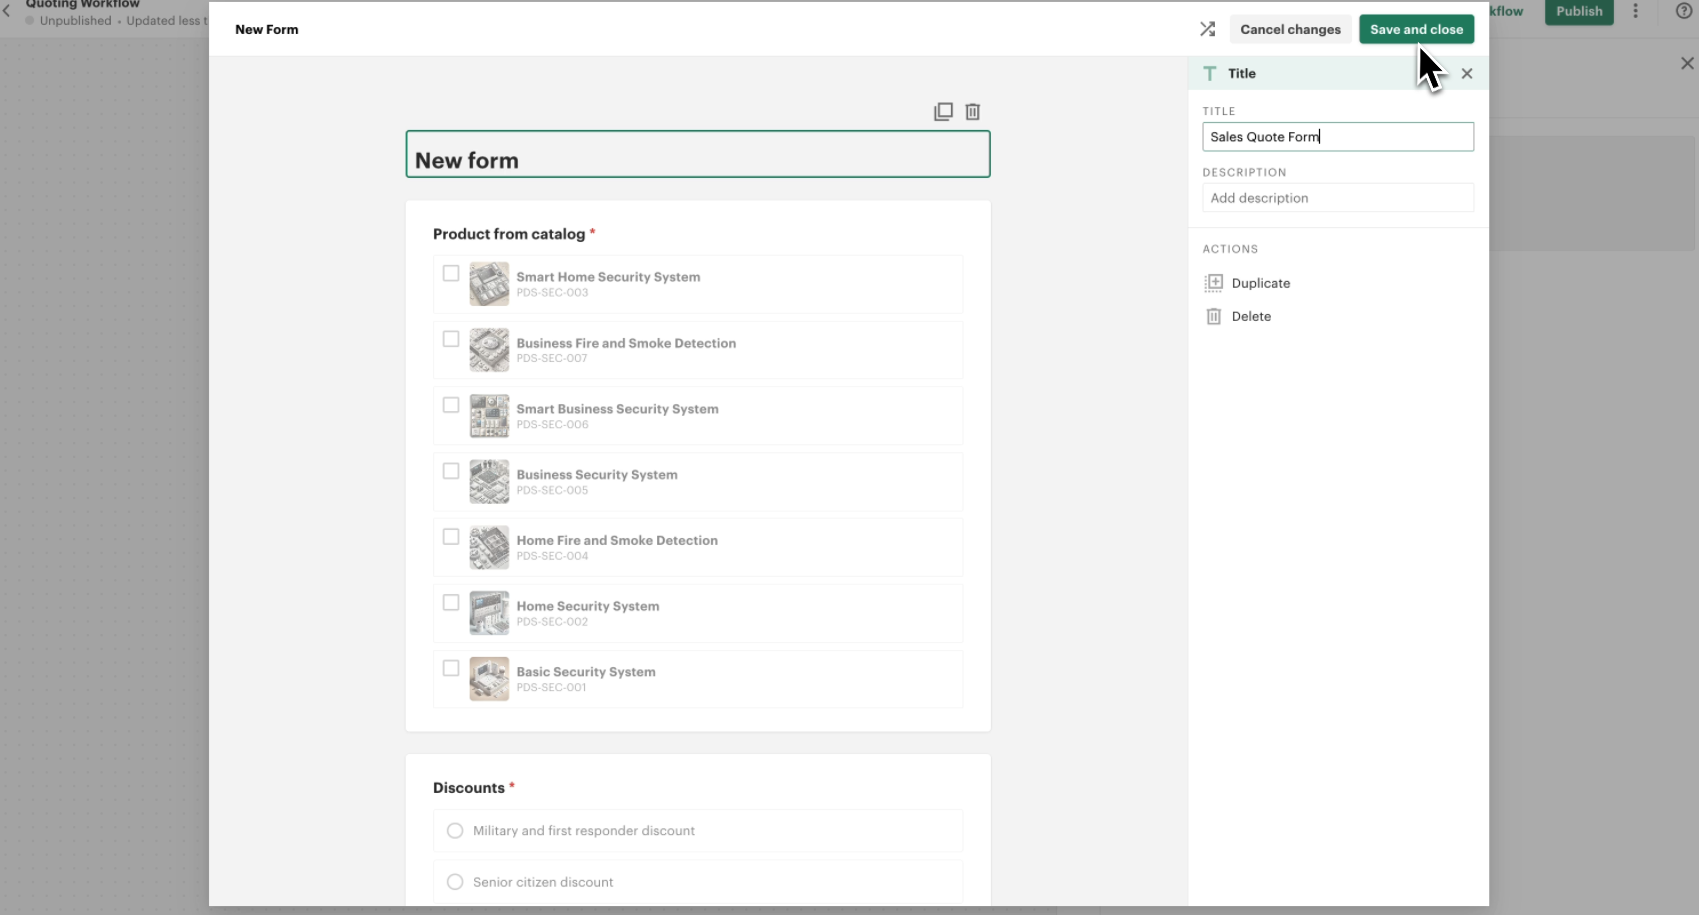Image resolution: width=1699 pixels, height=915 pixels.
Task: Click the trash icon above the form title
Action: tap(972, 112)
